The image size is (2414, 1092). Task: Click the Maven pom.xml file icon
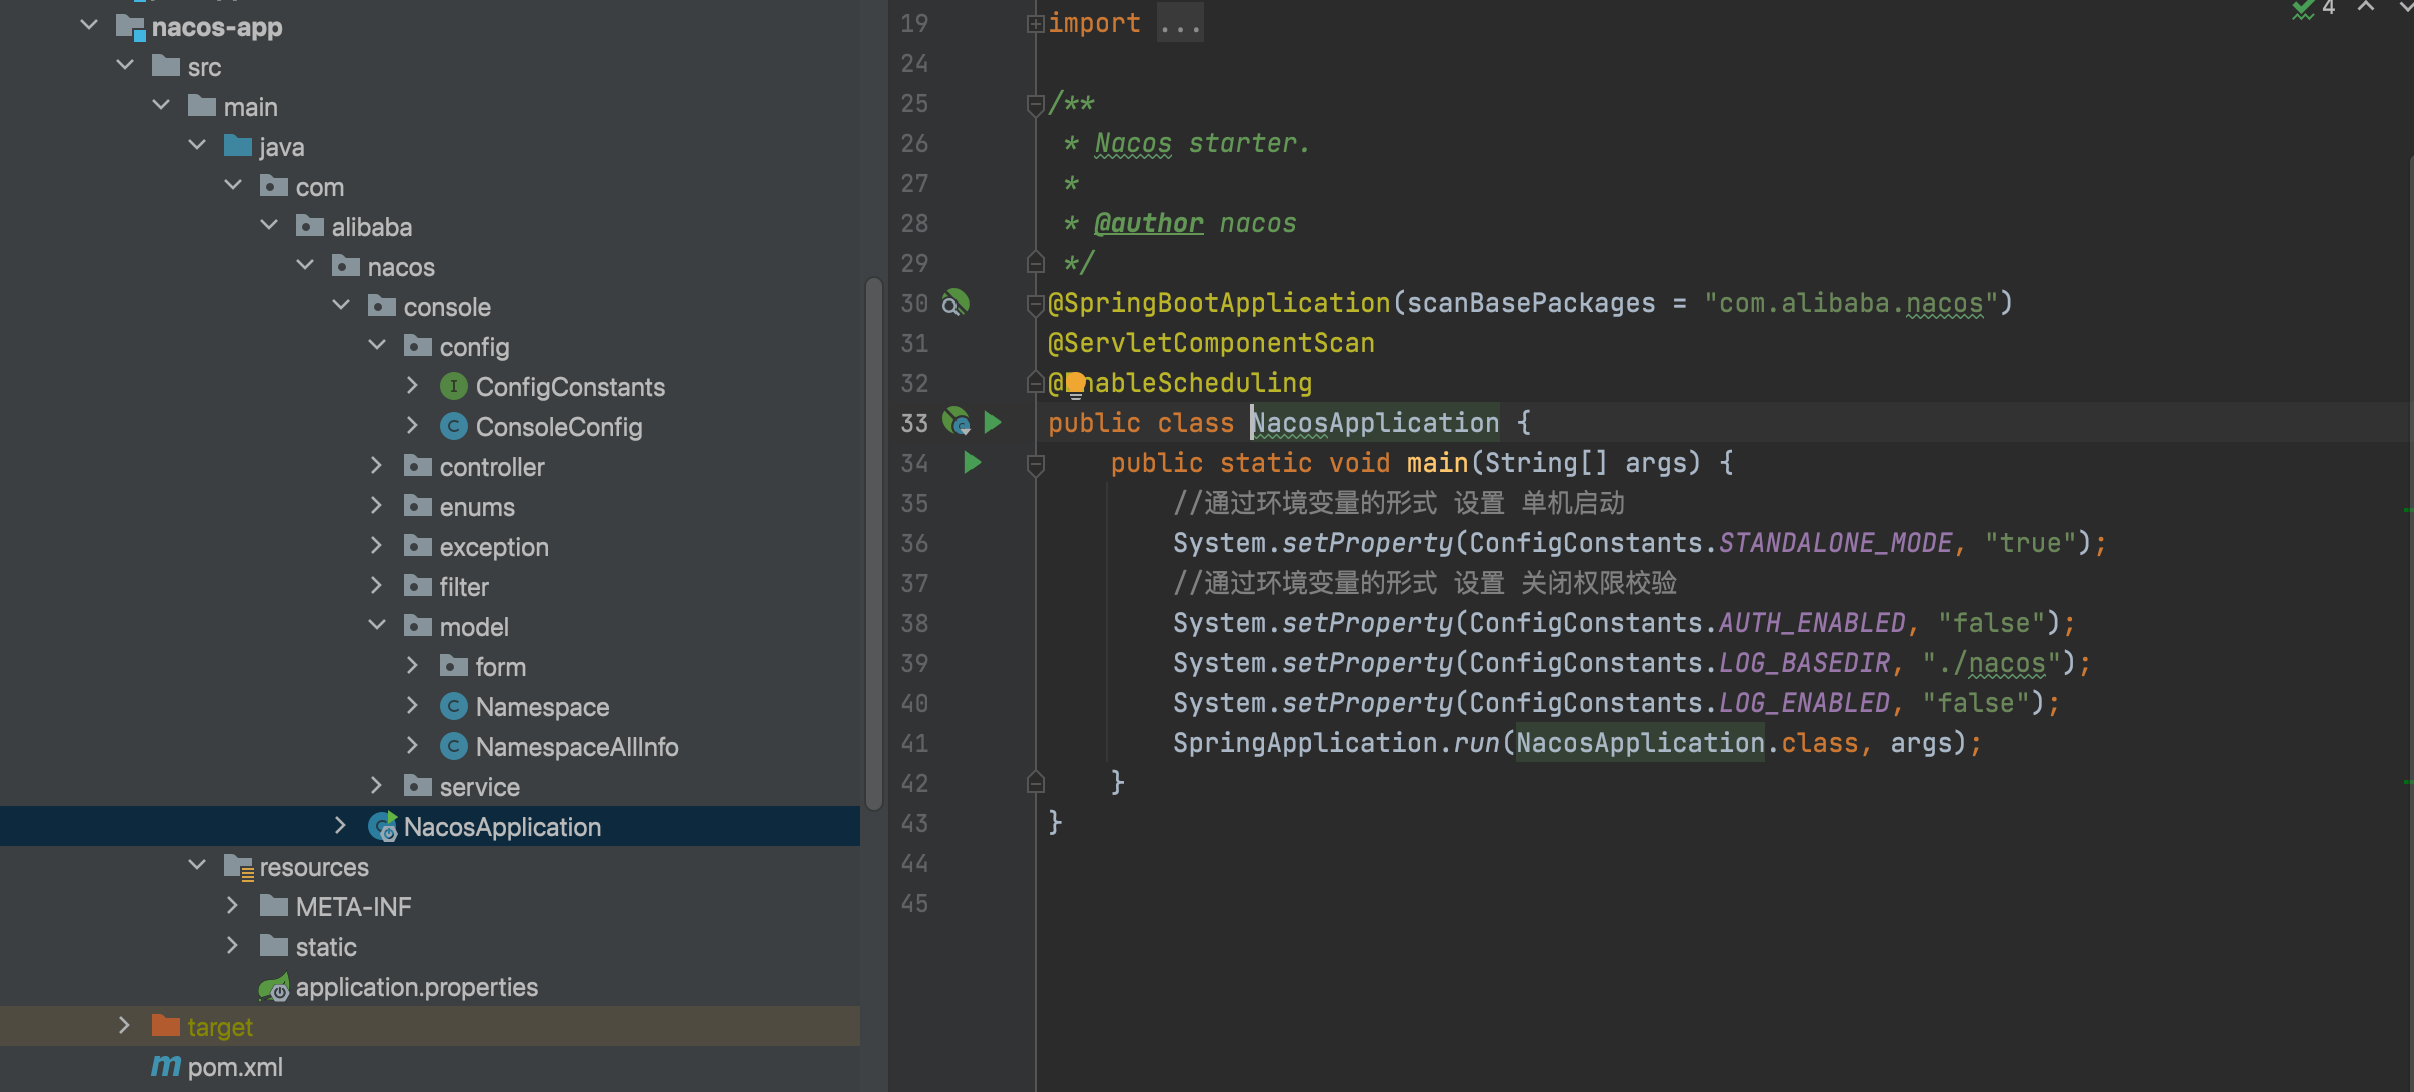pos(166,1066)
